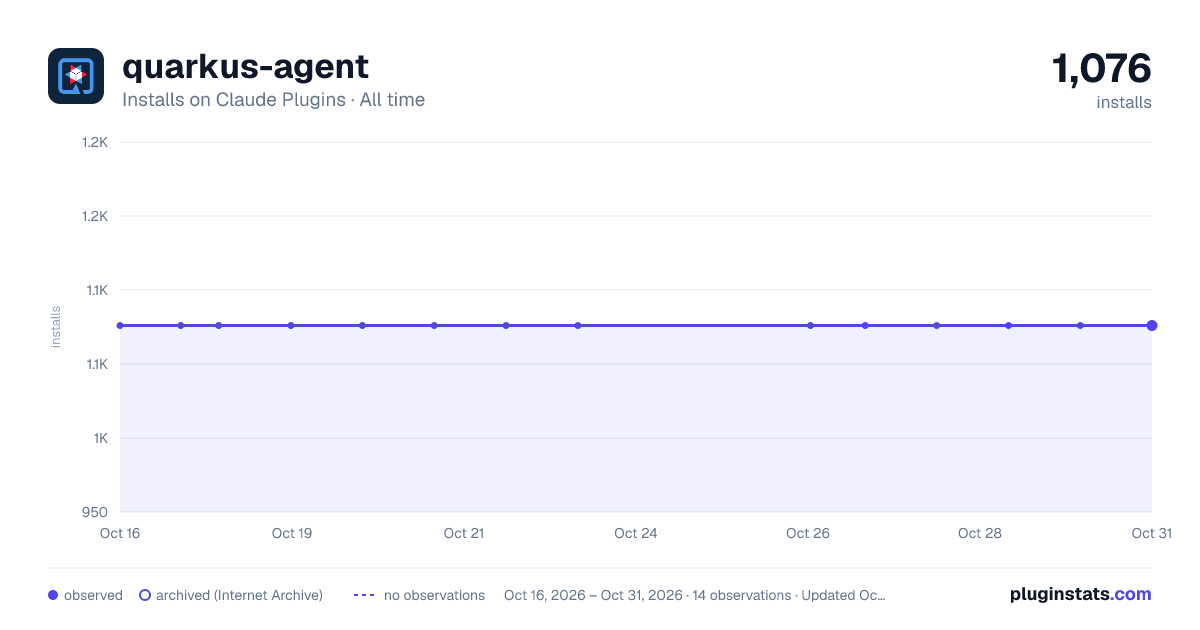The height and width of the screenshot is (630, 1200).
Task: Select the data point above the Oct 26 label
Action: (811, 325)
